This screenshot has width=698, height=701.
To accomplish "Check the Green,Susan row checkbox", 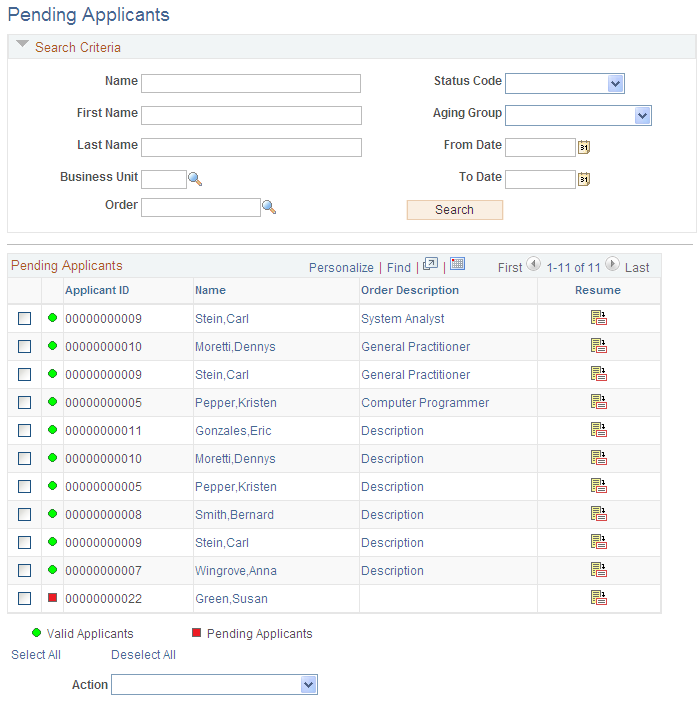I will 24,599.
